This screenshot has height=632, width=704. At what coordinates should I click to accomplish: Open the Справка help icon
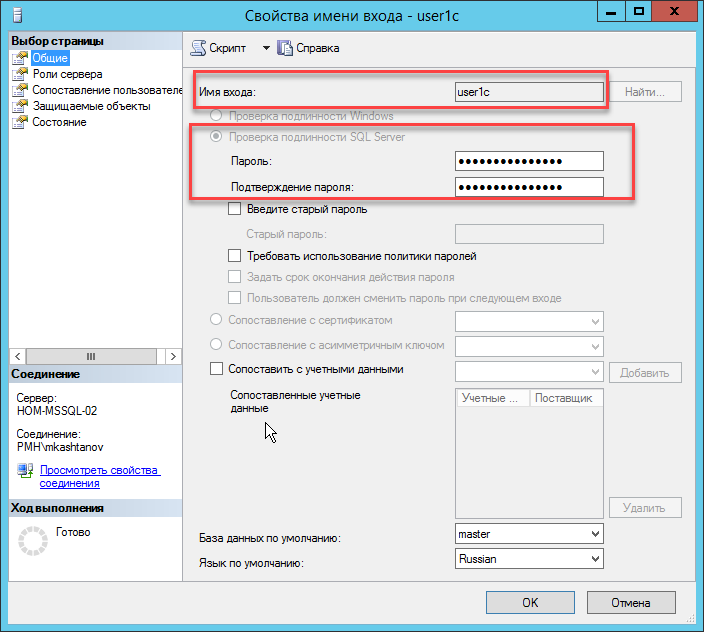[285, 48]
